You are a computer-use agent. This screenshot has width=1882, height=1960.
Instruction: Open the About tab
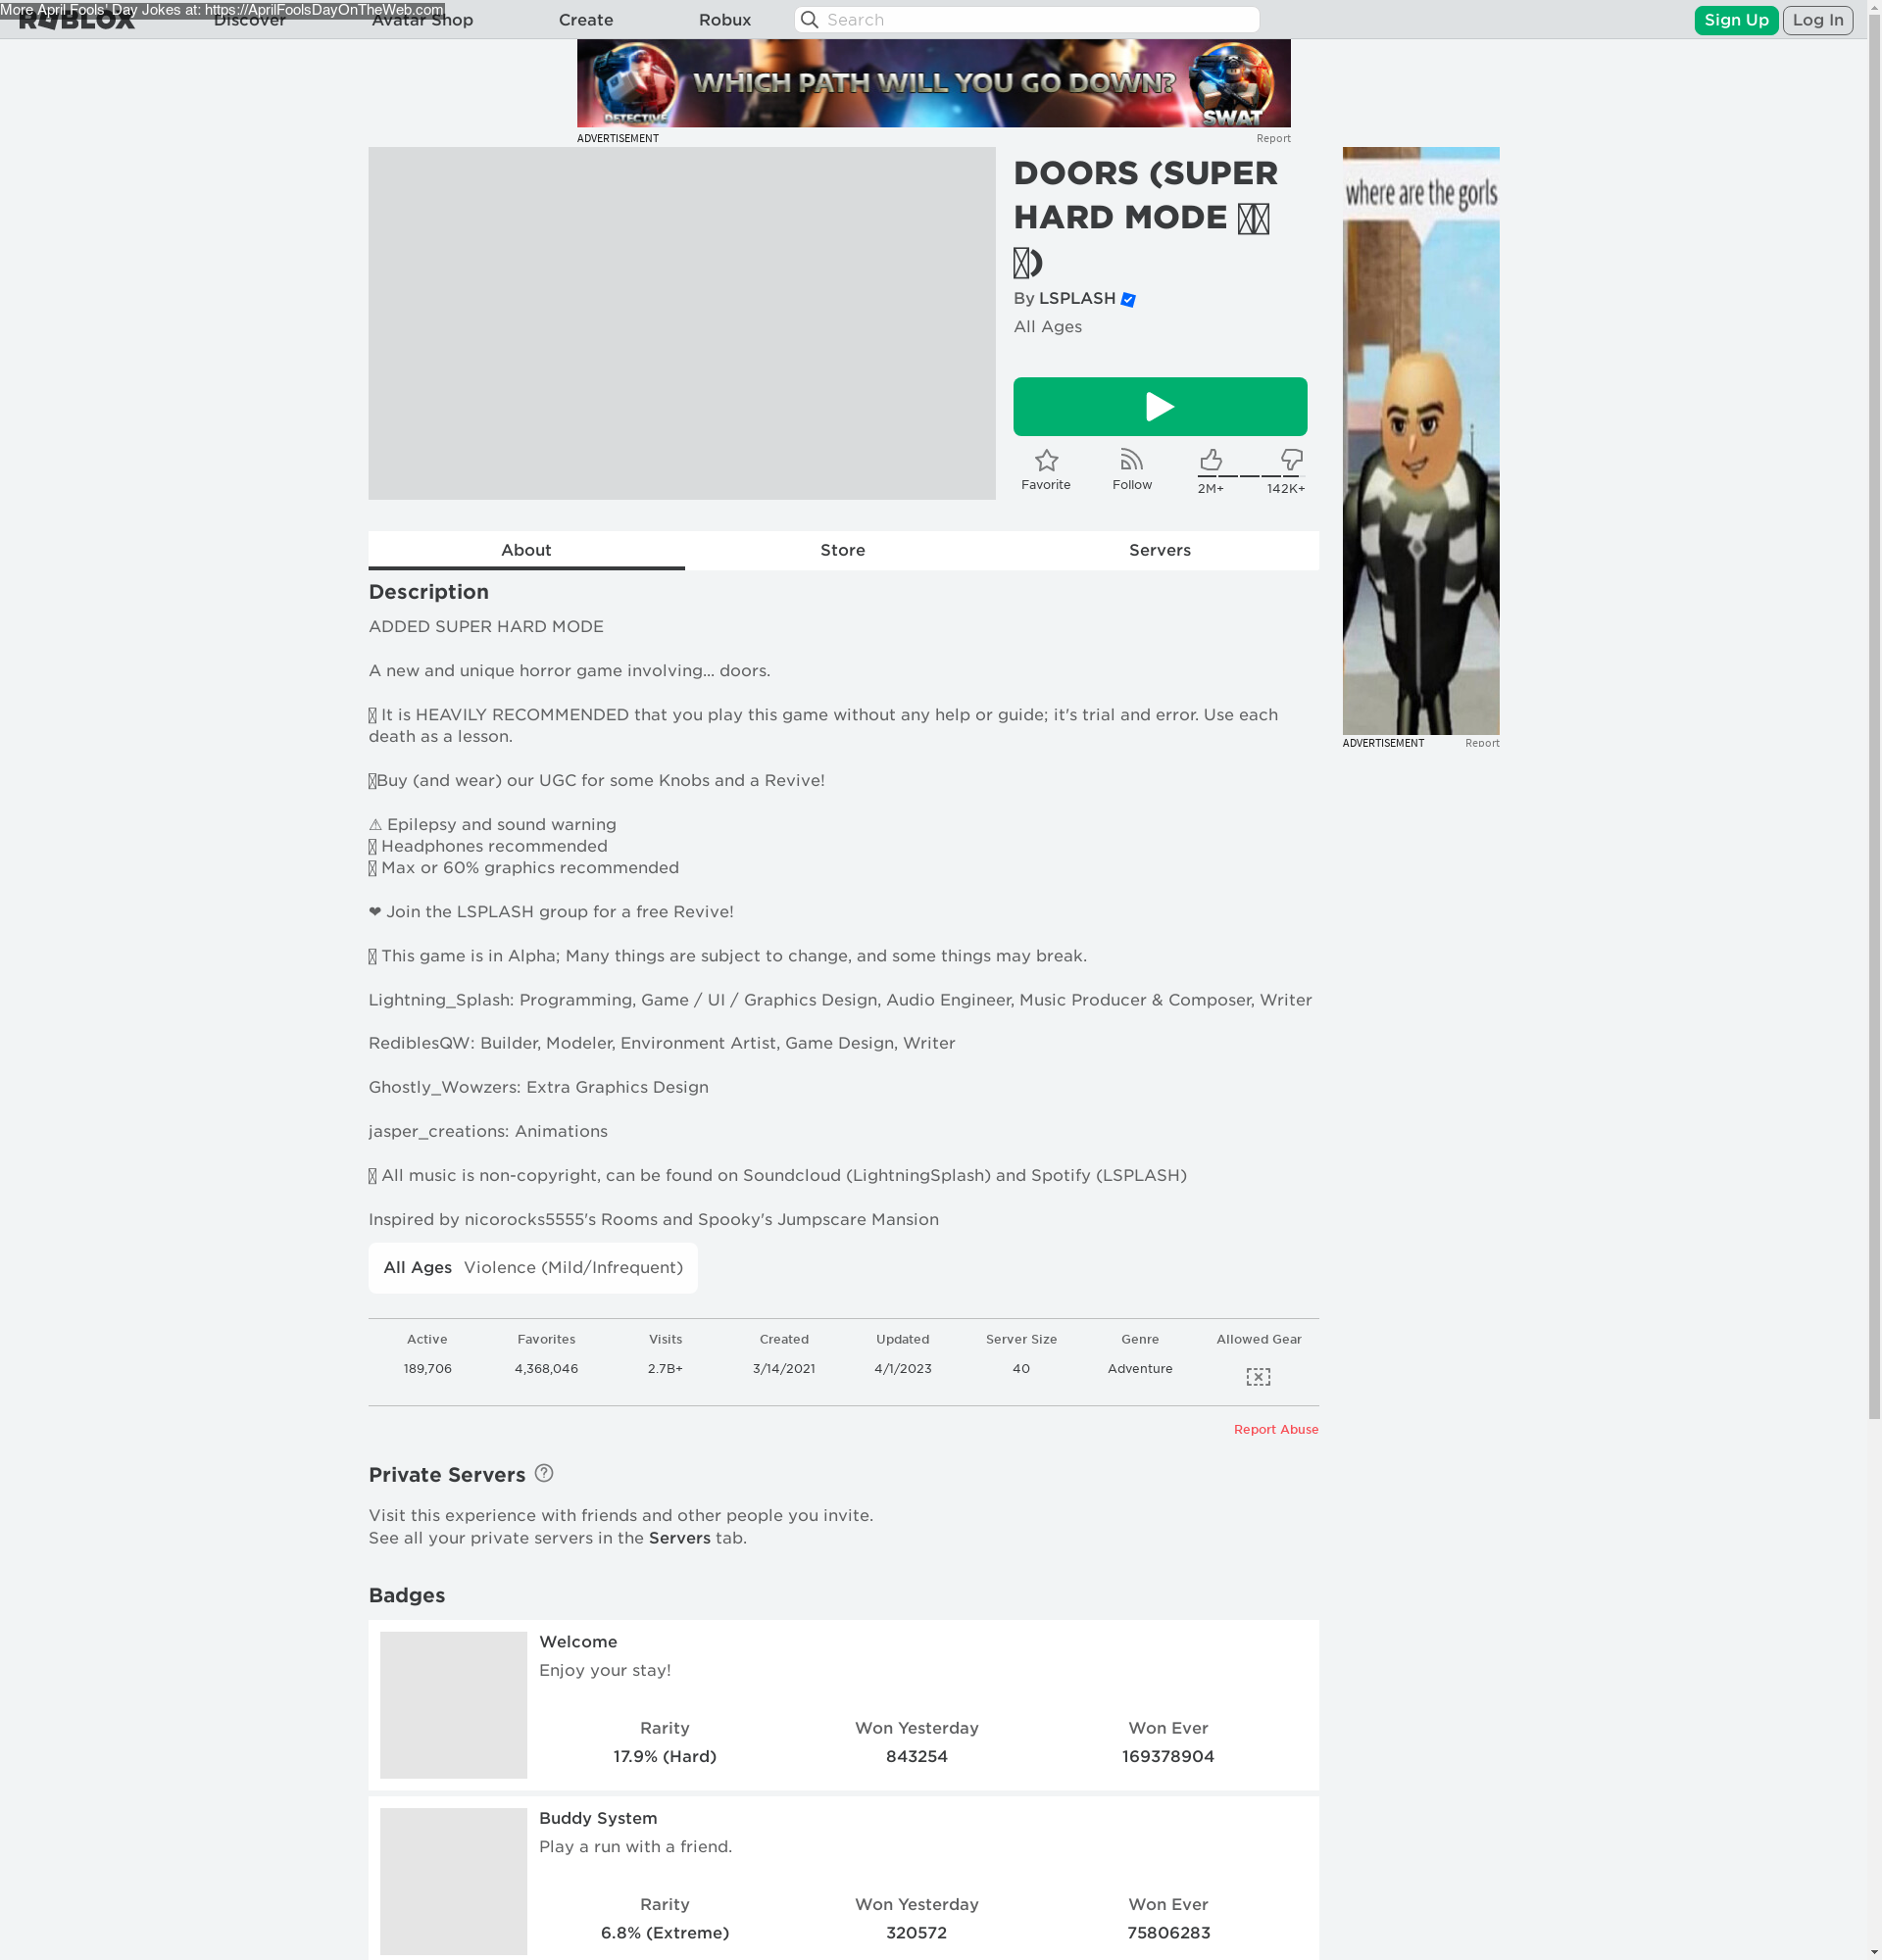click(x=526, y=550)
